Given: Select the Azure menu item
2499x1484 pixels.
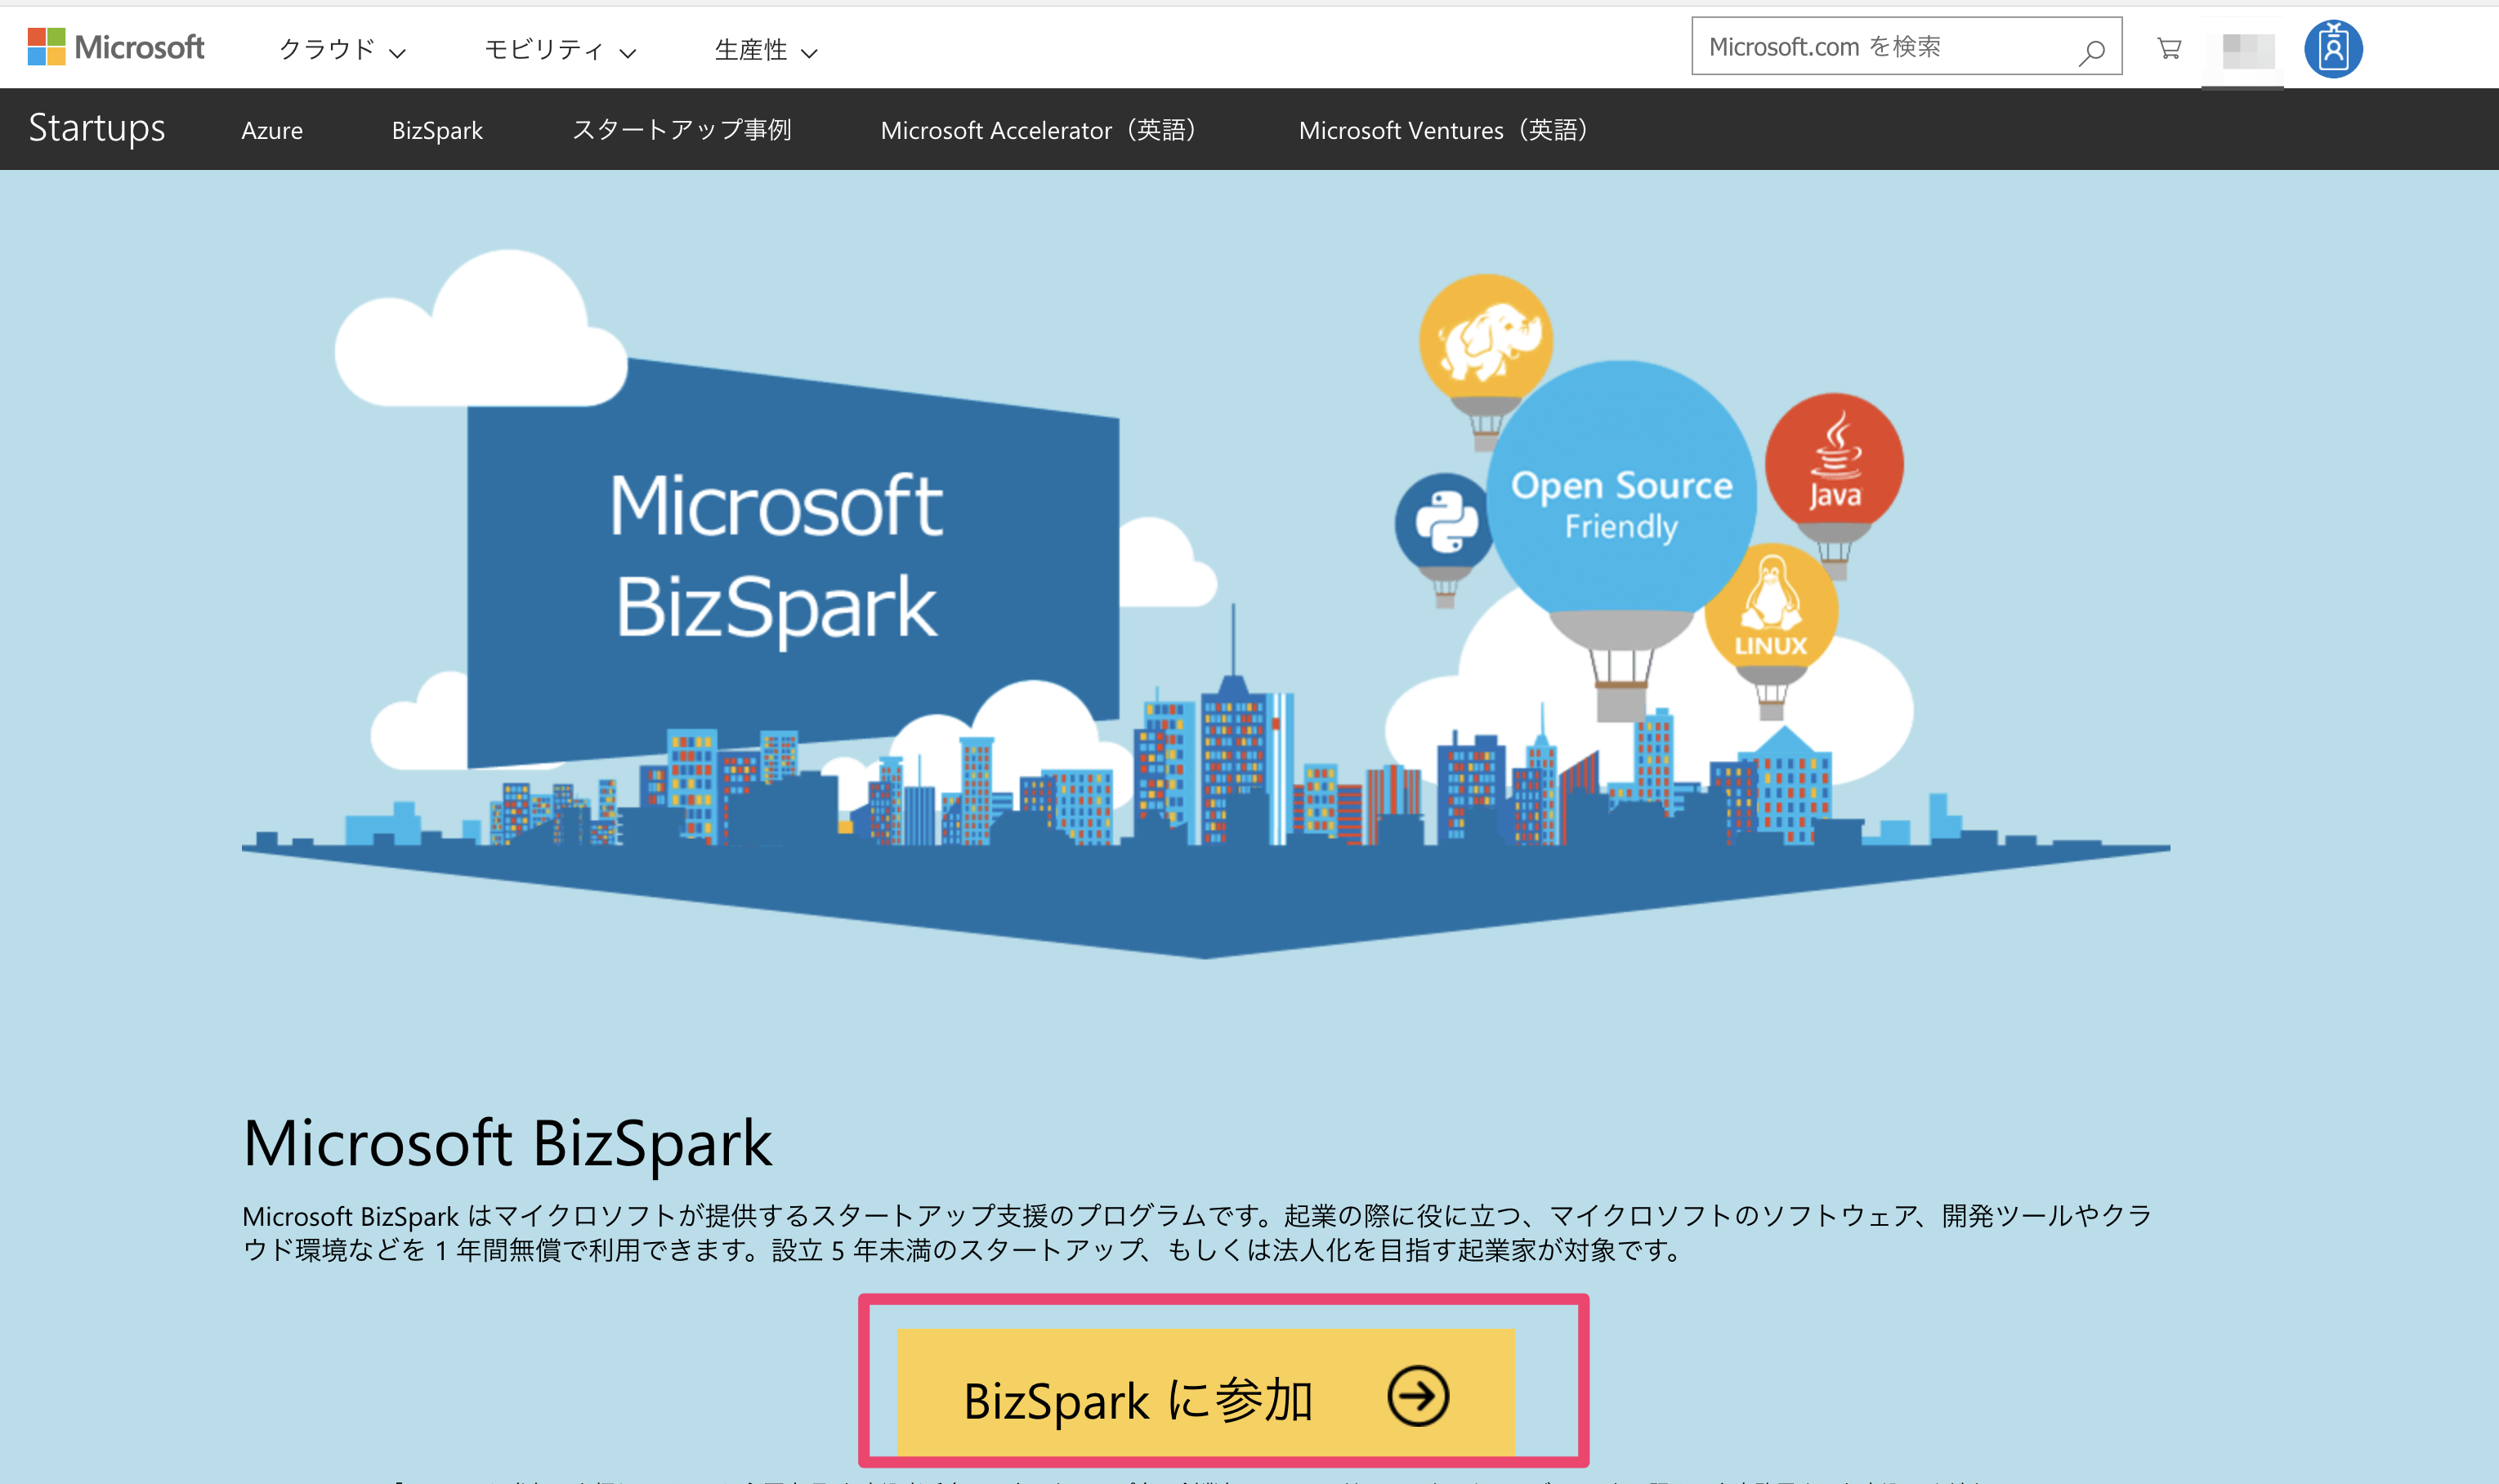Looking at the screenshot, I should click(x=272, y=130).
